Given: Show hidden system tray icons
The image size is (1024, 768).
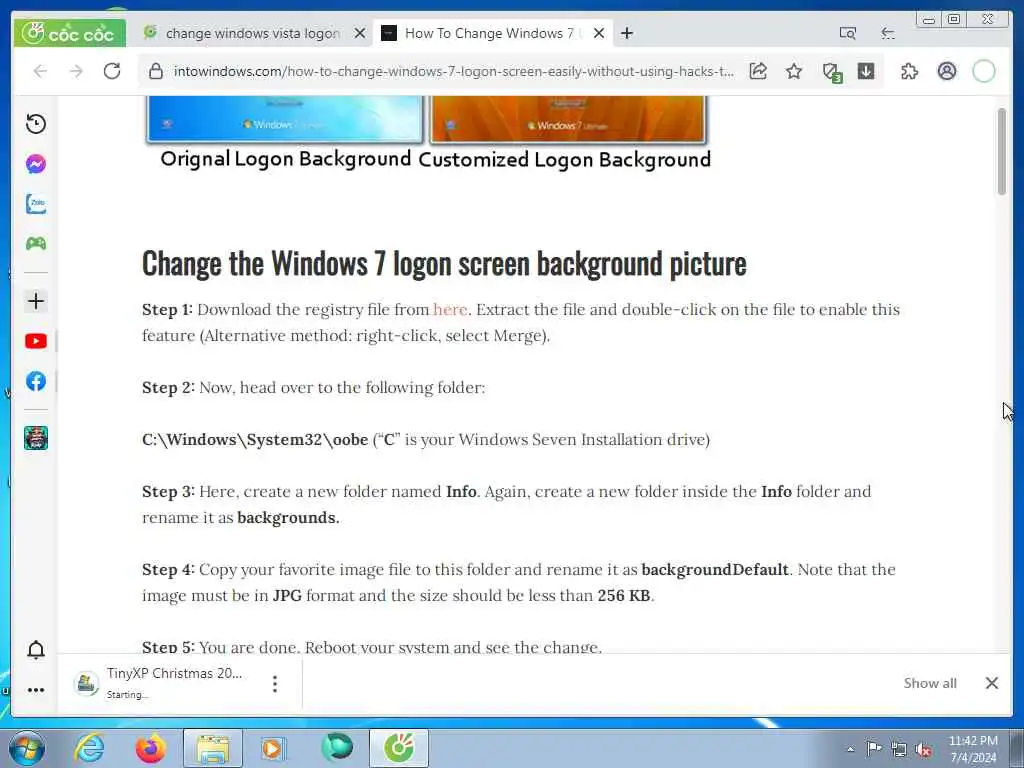Looking at the screenshot, I should coord(850,750).
